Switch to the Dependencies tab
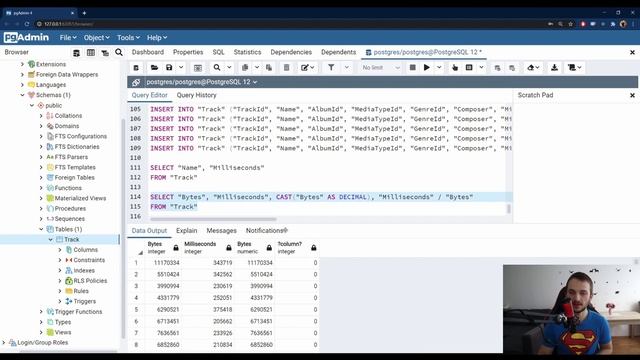Image resolution: width=640 pixels, height=360 pixels. click(291, 52)
